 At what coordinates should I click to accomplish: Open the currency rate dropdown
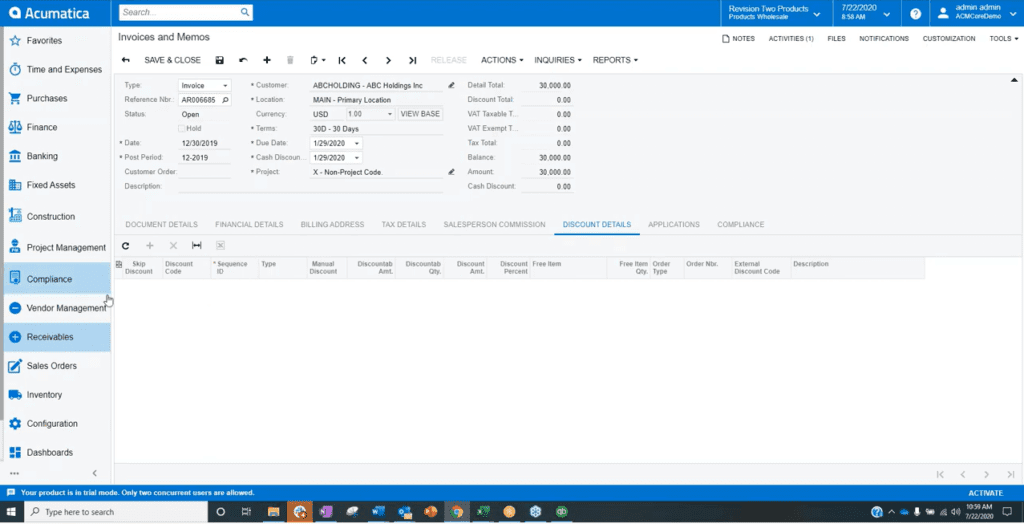pyautogui.click(x=390, y=114)
